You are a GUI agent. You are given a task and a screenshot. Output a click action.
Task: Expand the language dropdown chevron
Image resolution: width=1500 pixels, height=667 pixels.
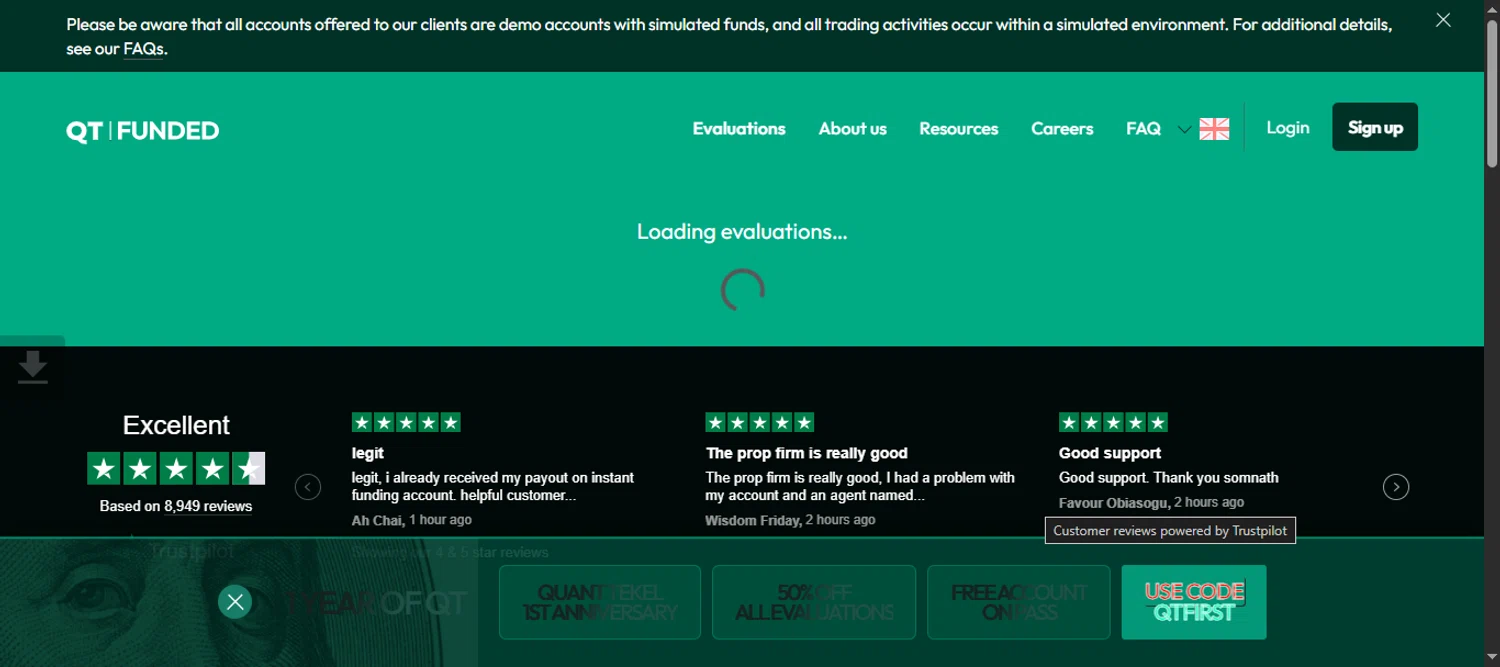click(1184, 129)
